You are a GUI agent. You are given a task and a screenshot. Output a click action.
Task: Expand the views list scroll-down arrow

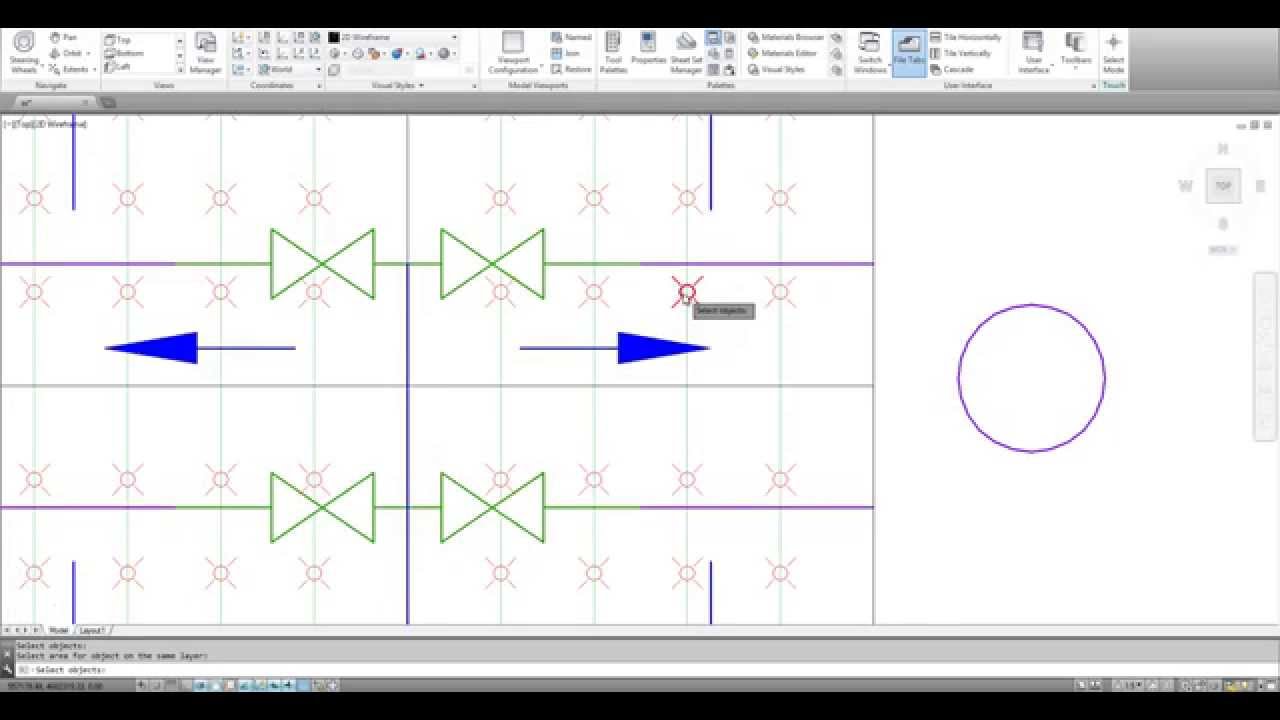180,56
